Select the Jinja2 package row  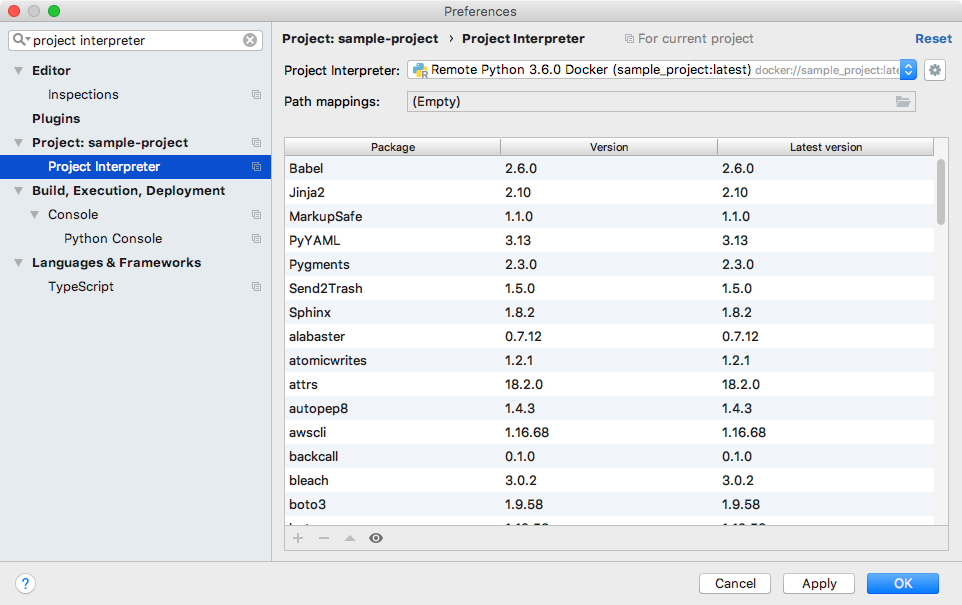click(x=609, y=192)
